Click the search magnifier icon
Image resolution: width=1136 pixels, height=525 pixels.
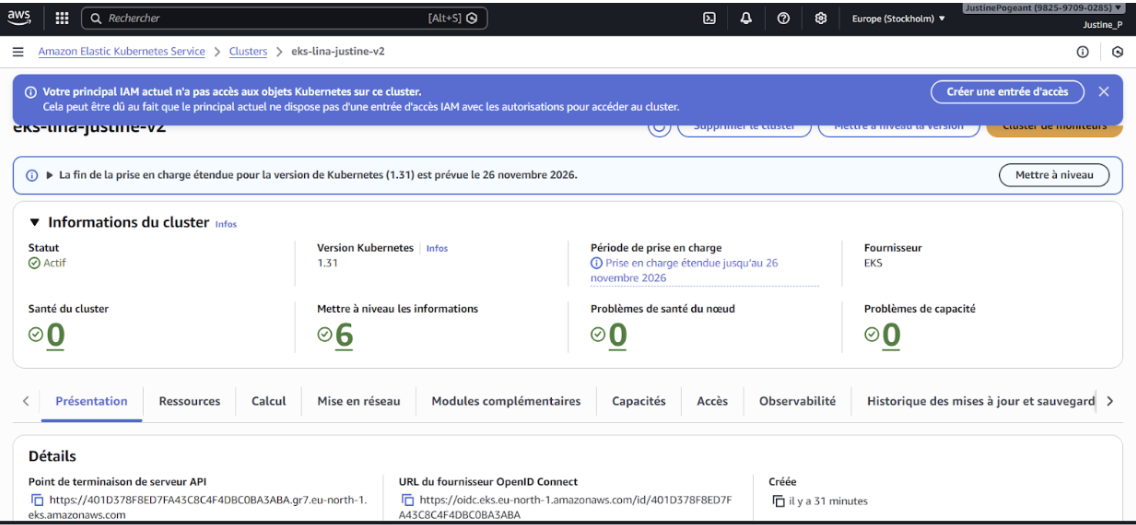pos(96,18)
